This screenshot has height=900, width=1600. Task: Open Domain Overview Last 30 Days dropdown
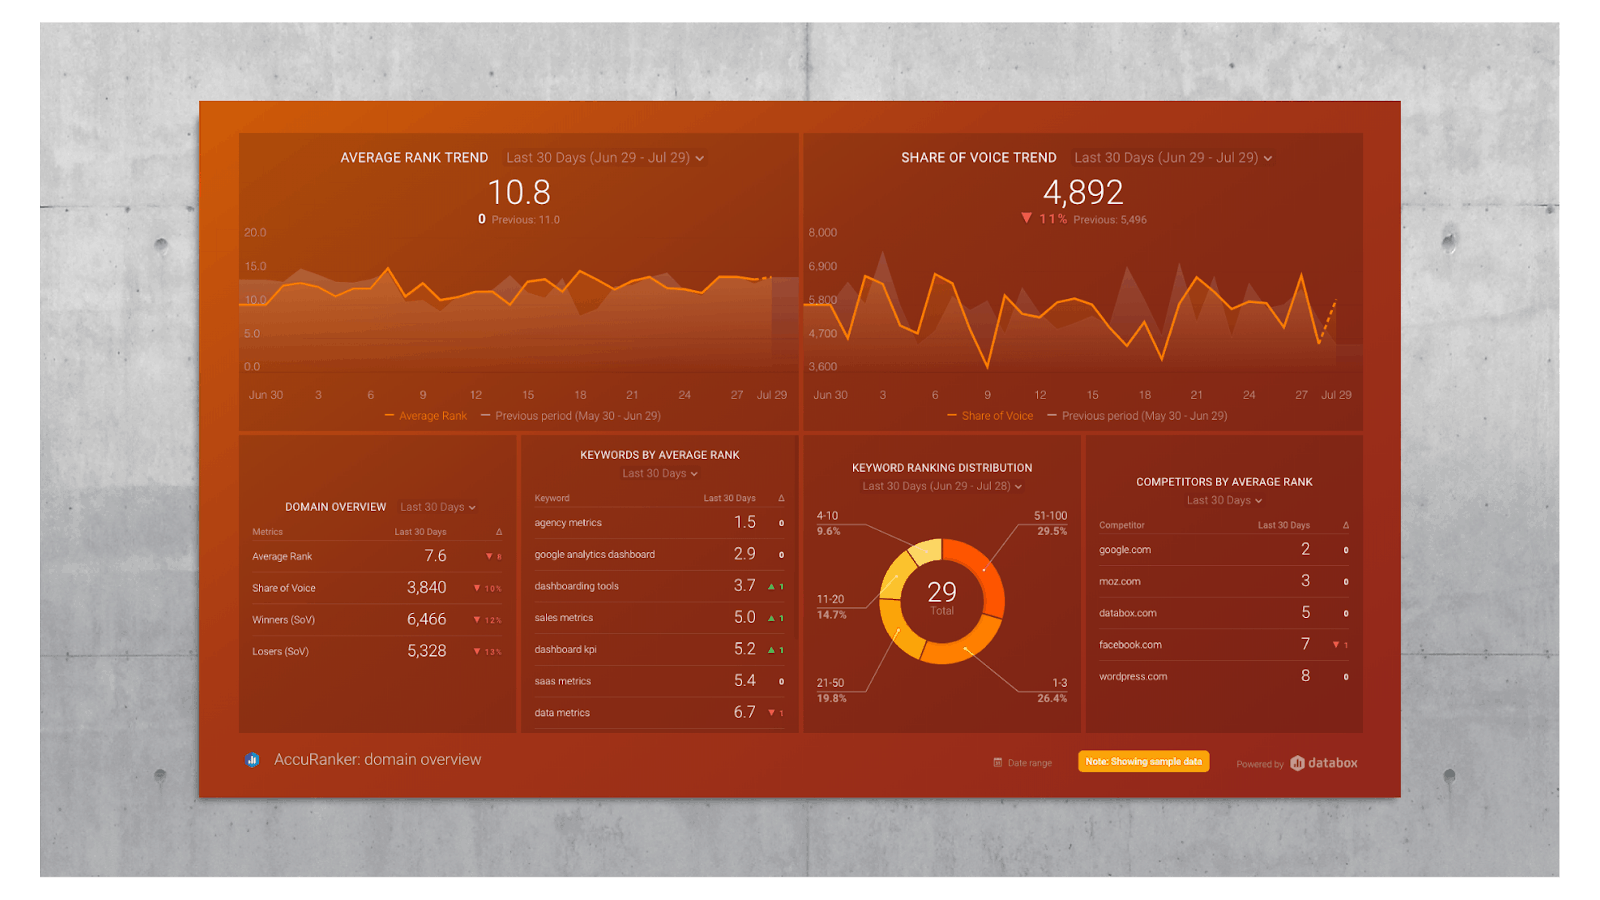438,507
